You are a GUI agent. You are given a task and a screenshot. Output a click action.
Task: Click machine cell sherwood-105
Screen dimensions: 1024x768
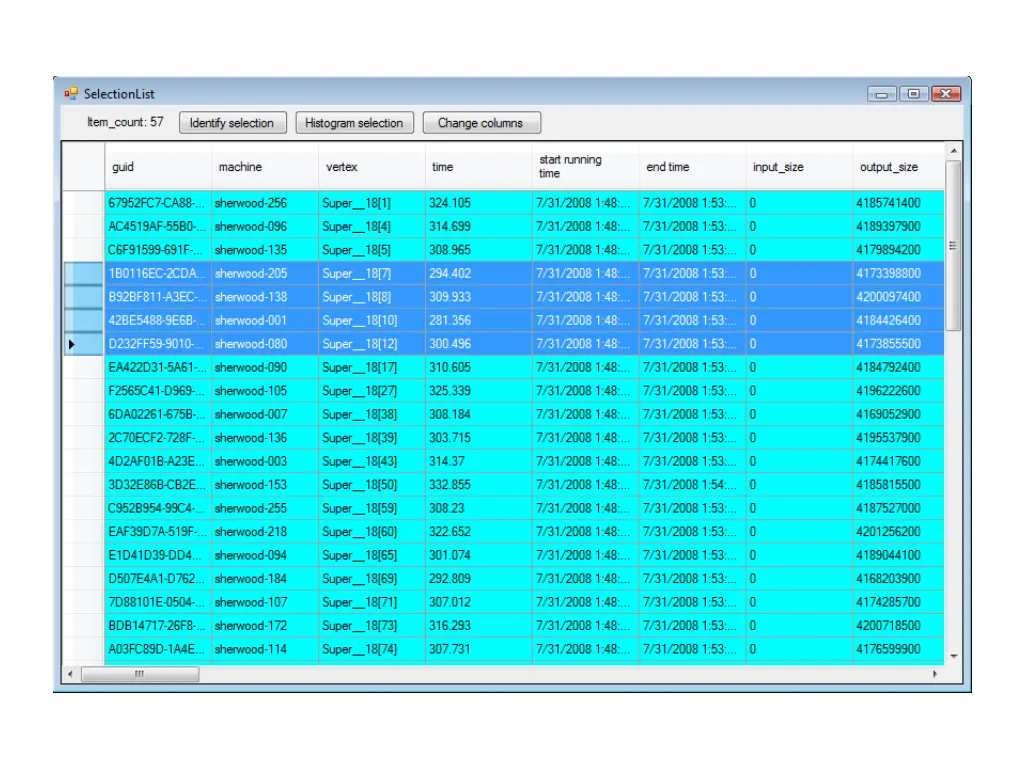click(265, 391)
